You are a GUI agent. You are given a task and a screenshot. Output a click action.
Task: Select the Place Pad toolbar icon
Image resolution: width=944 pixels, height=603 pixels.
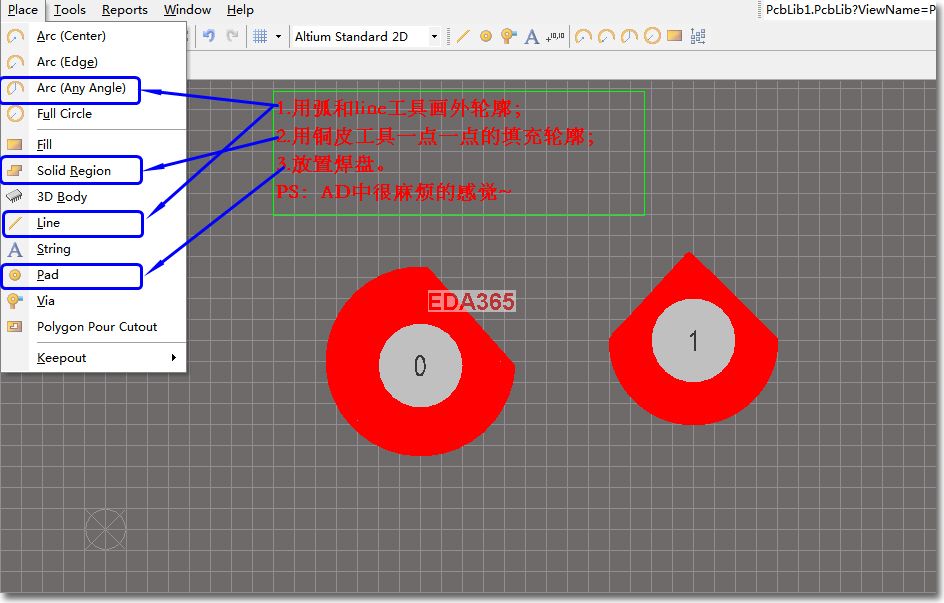point(486,37)
